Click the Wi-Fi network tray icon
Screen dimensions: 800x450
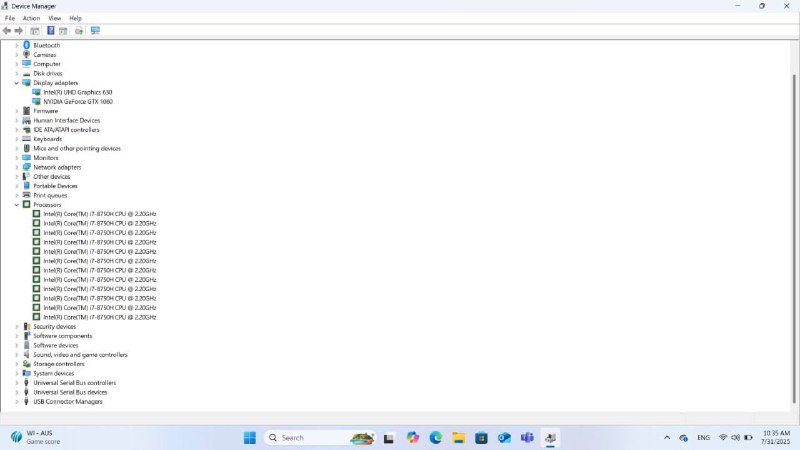click(x=723, y=438)
